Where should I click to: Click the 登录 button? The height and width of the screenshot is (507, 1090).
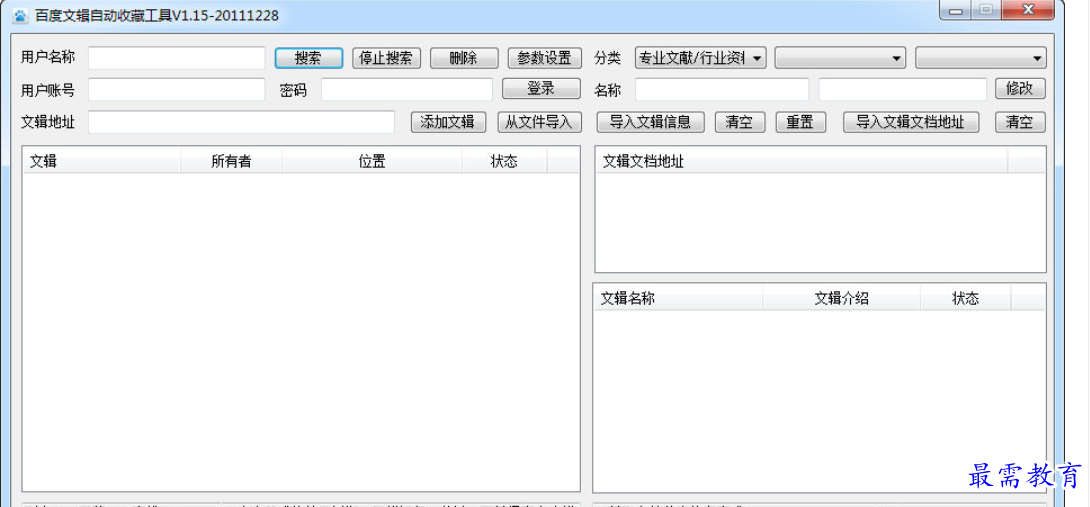coord(542,88)
